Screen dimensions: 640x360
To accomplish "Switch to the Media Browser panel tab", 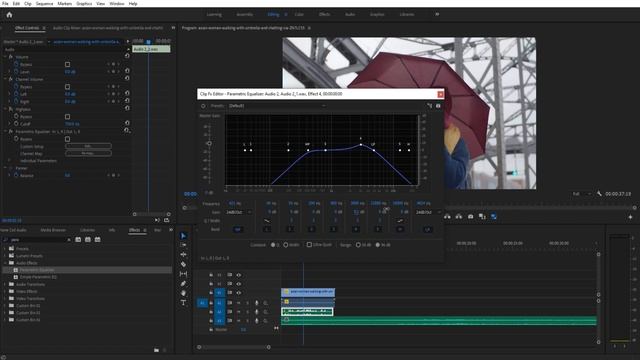I will [x=53, y=230].
